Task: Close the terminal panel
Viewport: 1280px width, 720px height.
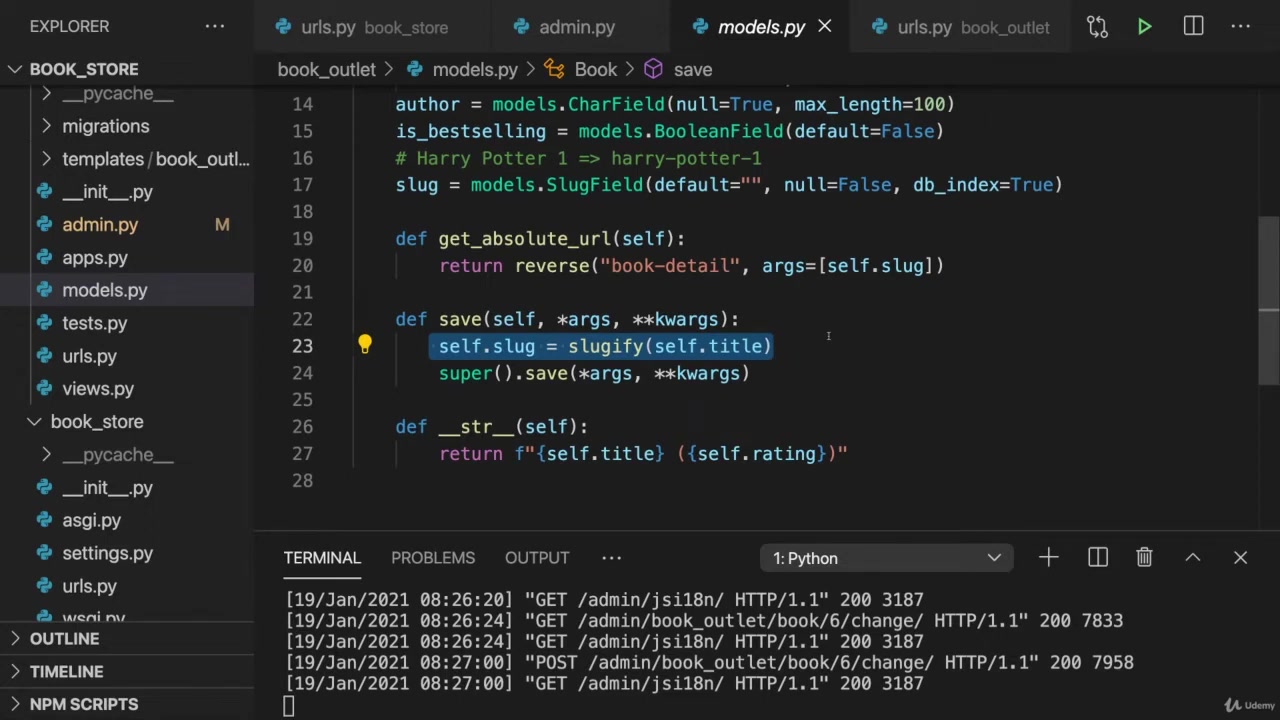Action: click(1240, 558)
